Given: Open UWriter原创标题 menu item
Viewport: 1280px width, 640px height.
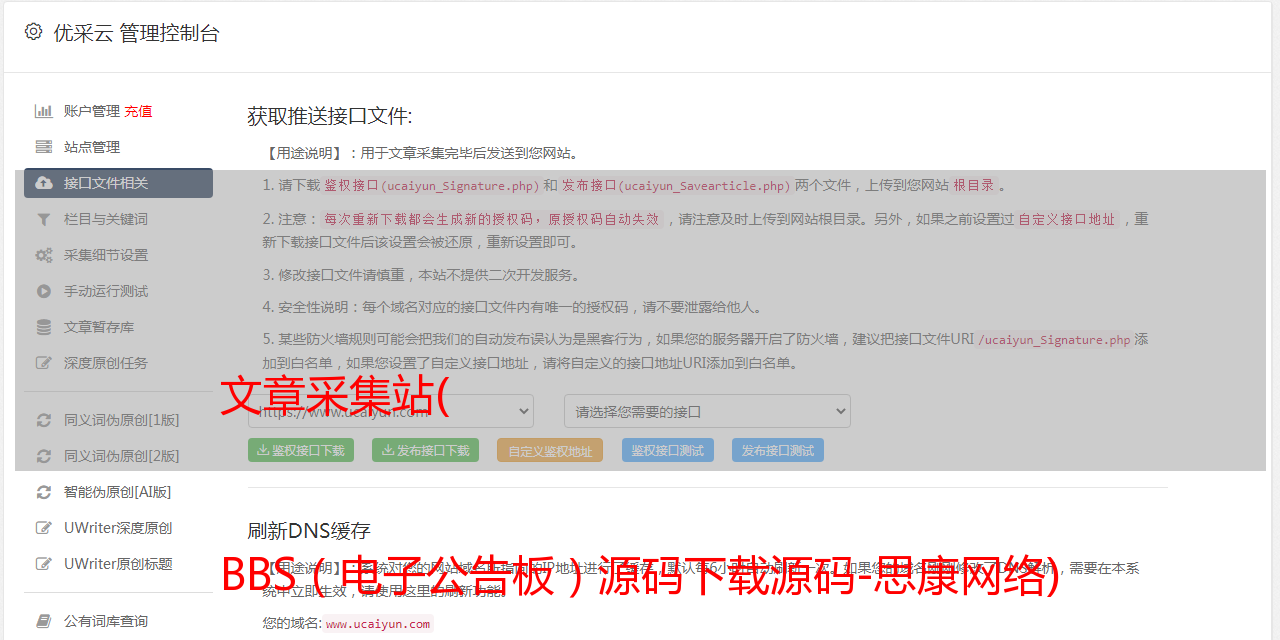Looking at the screenshot, I should pos(118,564).
